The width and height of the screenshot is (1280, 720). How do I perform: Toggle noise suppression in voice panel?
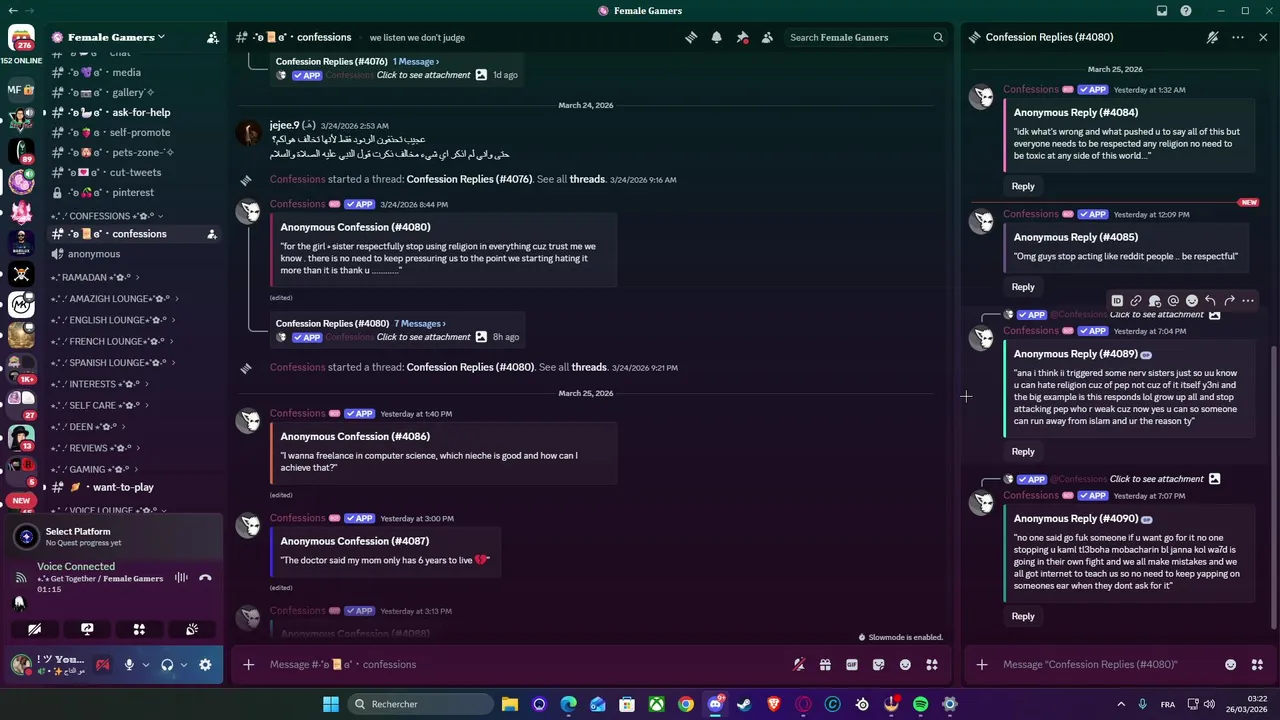181,577
